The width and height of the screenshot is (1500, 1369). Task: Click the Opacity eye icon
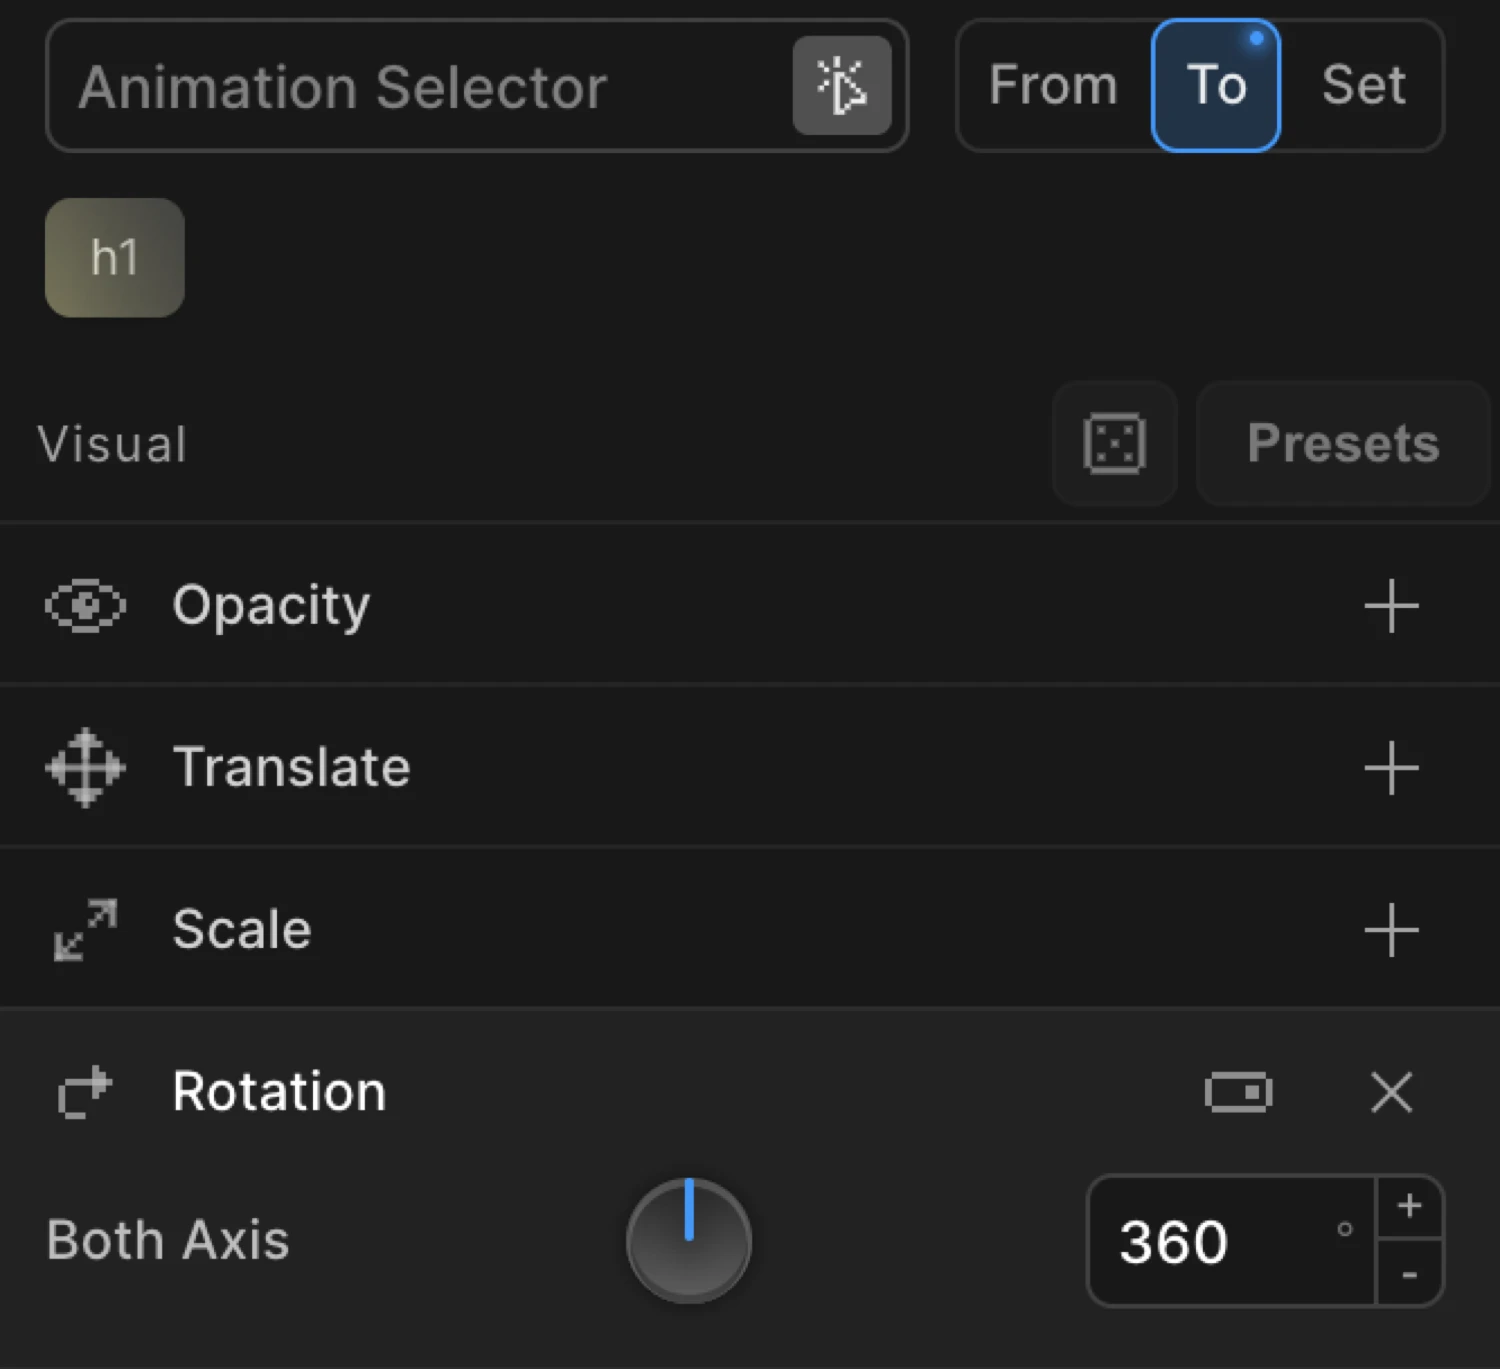pyautogui.click(x=86, y=605)
